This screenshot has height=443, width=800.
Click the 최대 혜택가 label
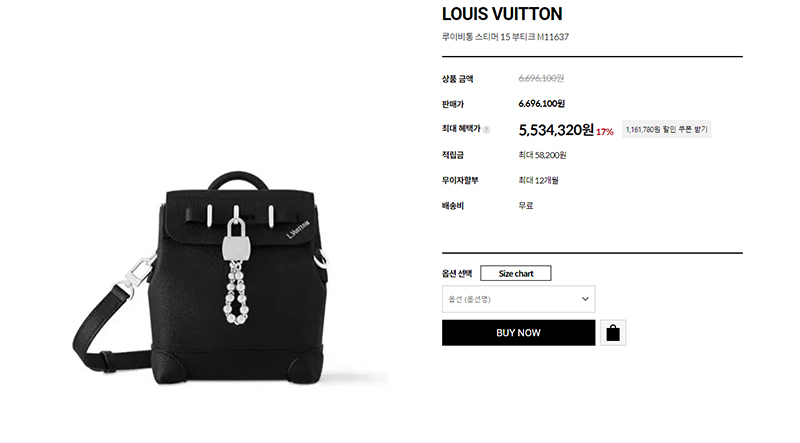tap(461, 129)
